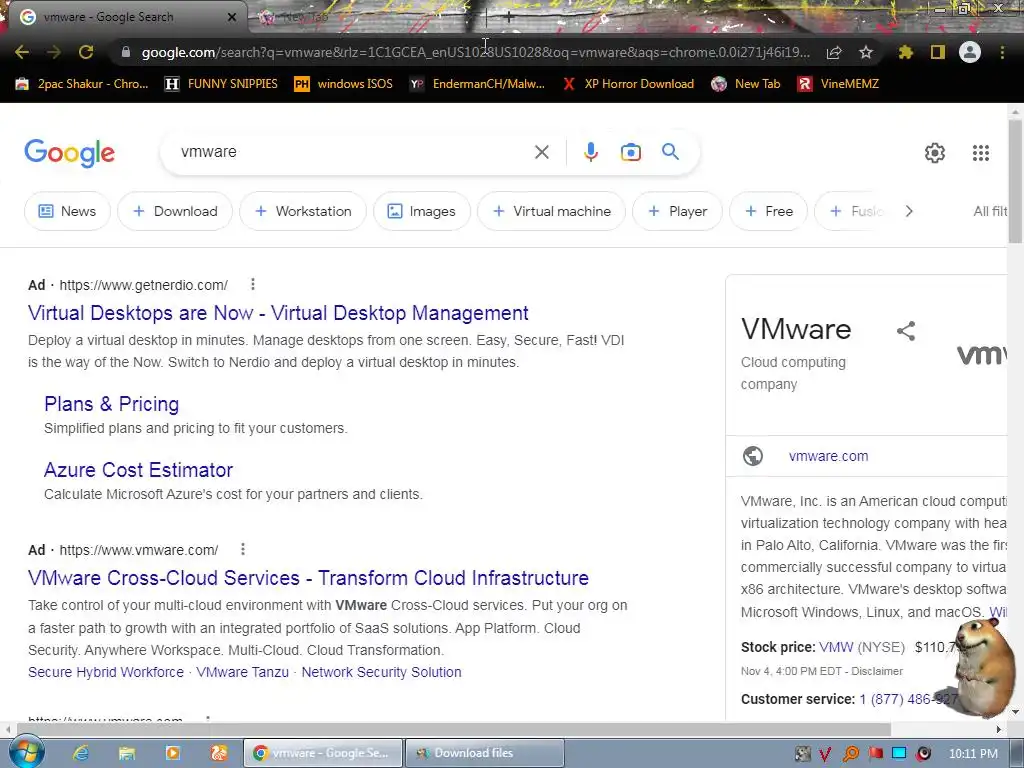The width and height of the screenshot is (1024, 768).
Task: Open the red flag tray icon
Action: pyautogui.click(x=876, y=754)
